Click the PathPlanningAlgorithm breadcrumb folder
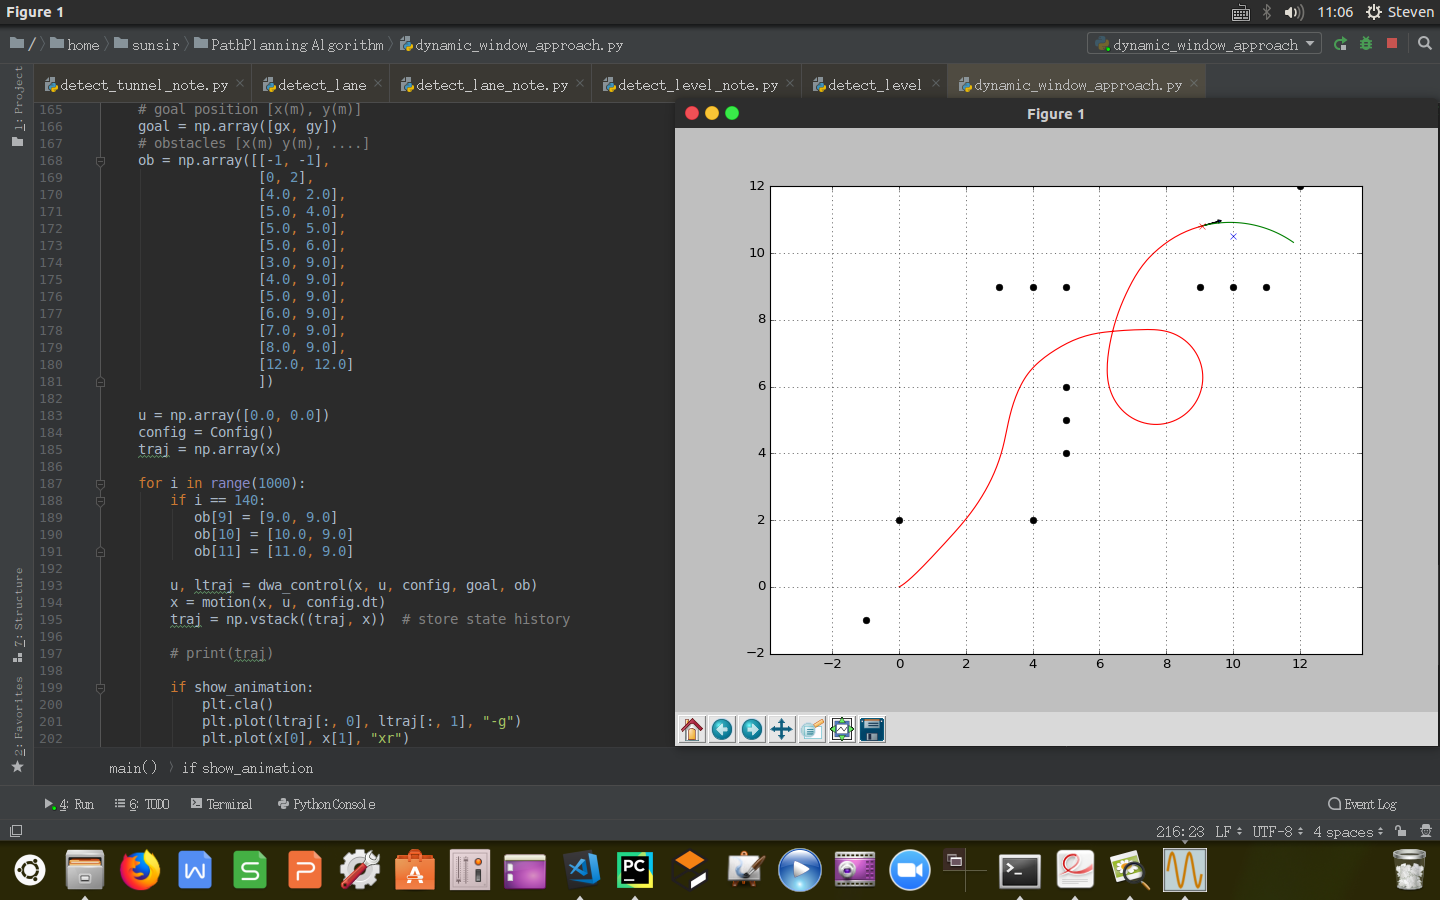Screen dimensions: 1440x900 point(289,45)
